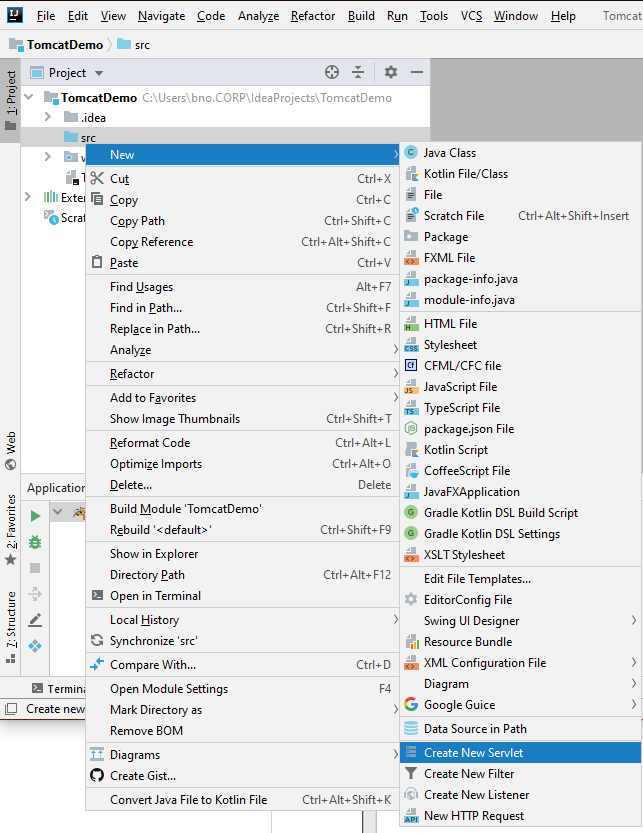Click Copy Path in context menu

[x=242, y=220]
